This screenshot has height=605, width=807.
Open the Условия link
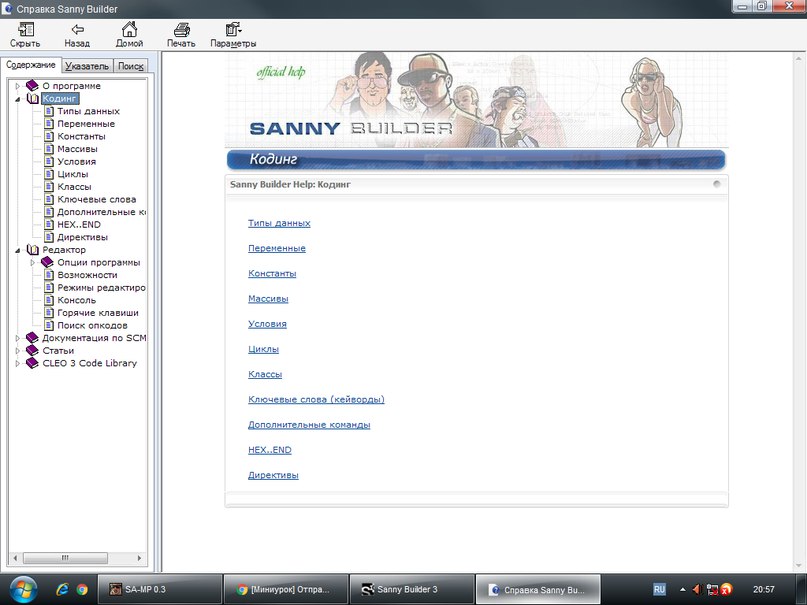click(x=267, y=324)
